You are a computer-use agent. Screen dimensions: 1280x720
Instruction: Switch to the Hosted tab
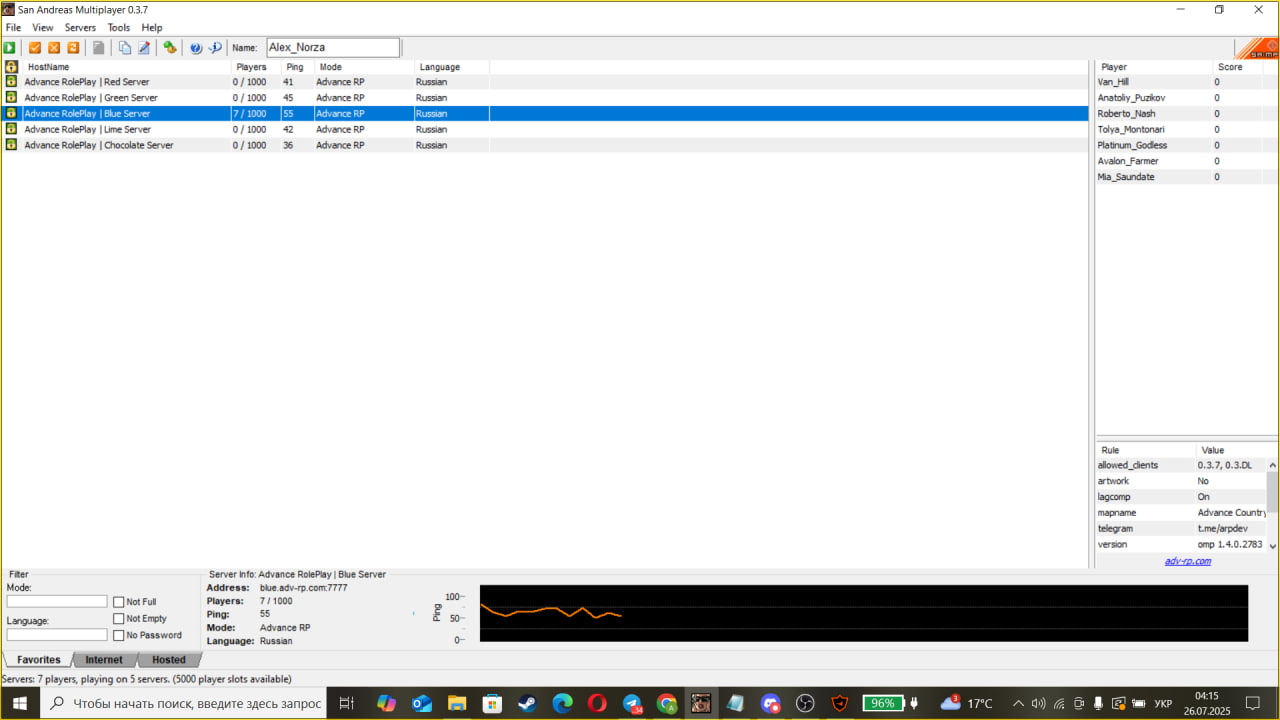[x=168, y=660]
